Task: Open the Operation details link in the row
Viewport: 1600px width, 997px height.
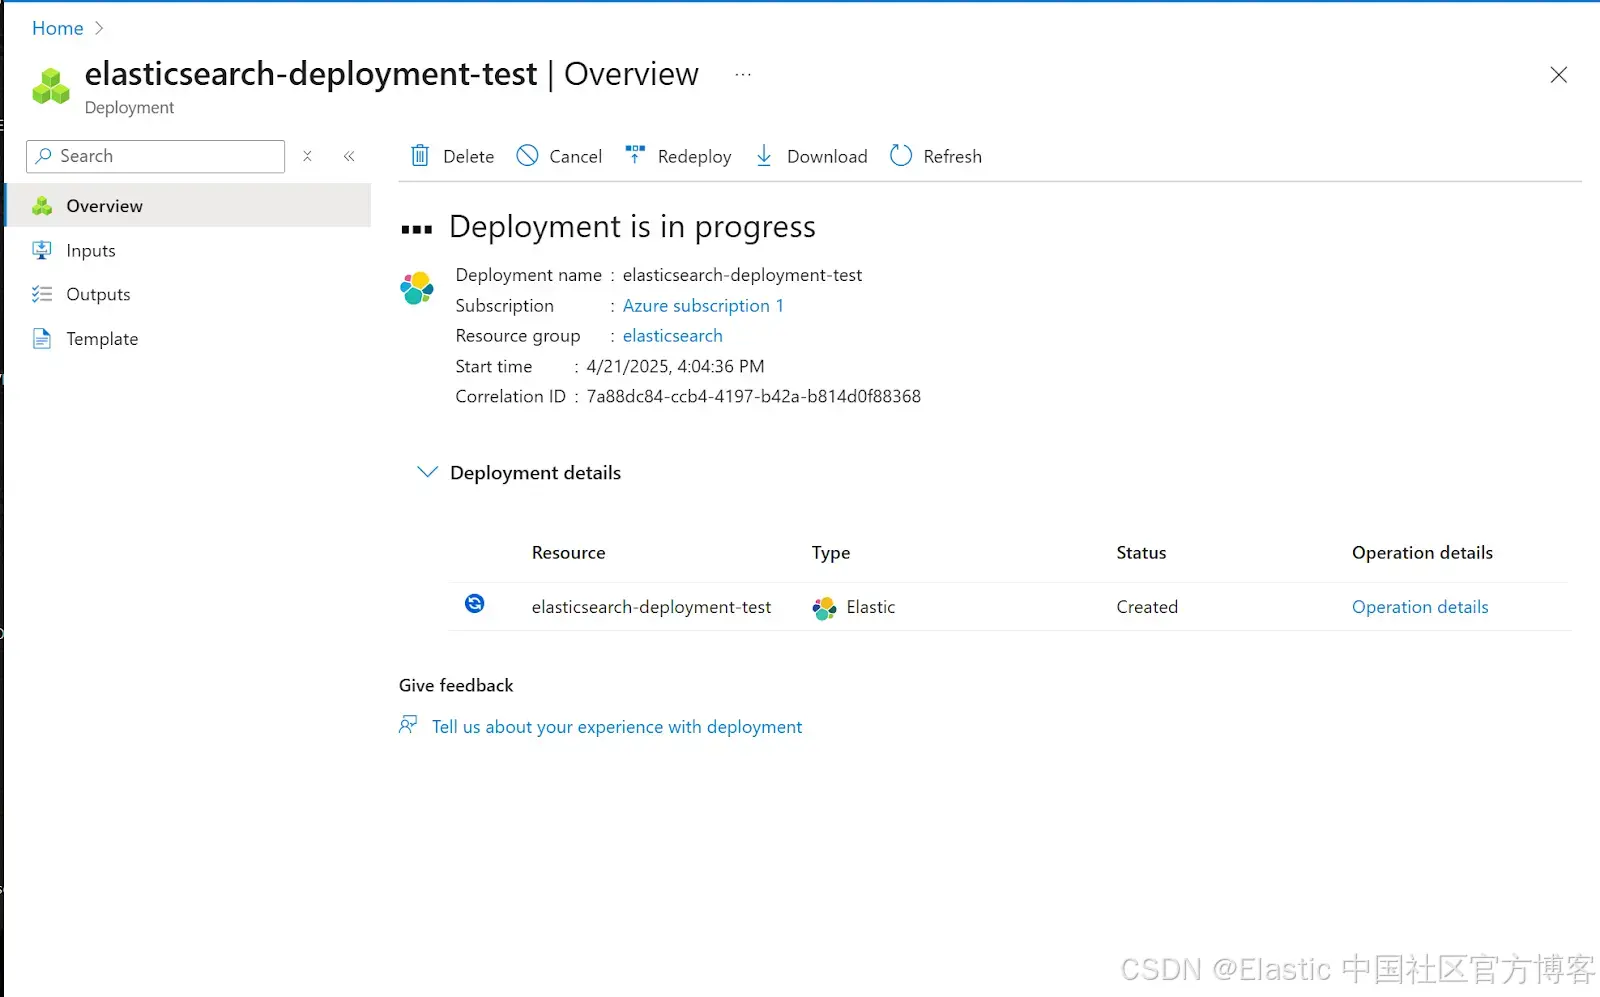Action: tap(1420, 607)
